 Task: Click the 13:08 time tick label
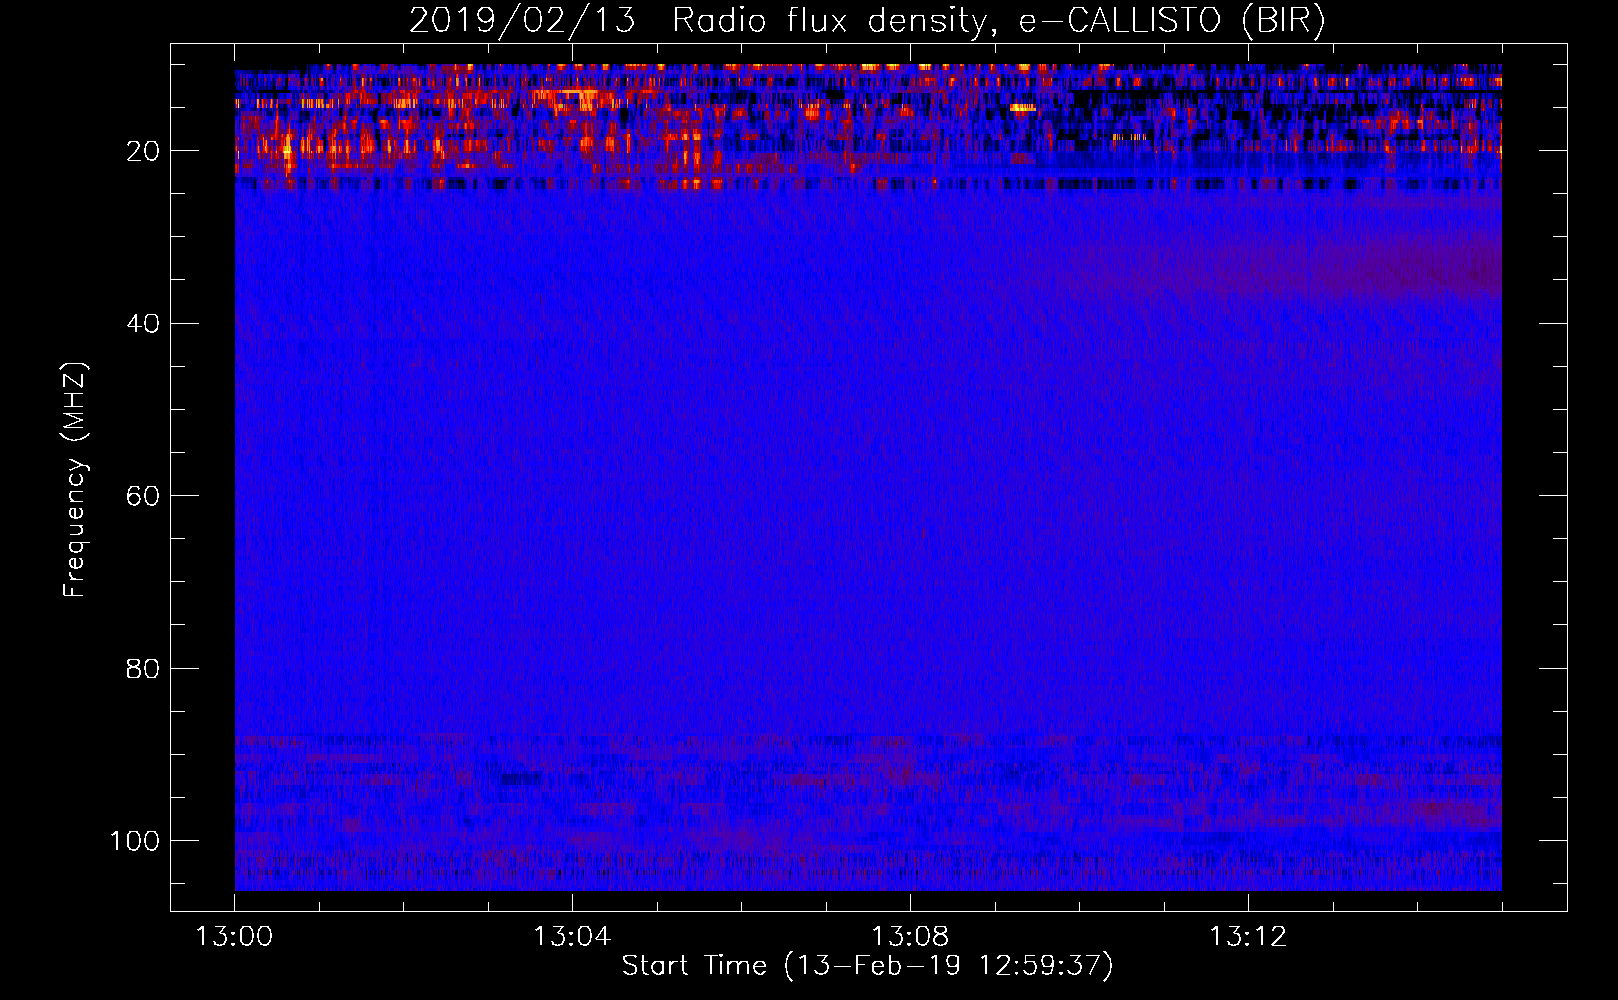(x=910, y=937)
